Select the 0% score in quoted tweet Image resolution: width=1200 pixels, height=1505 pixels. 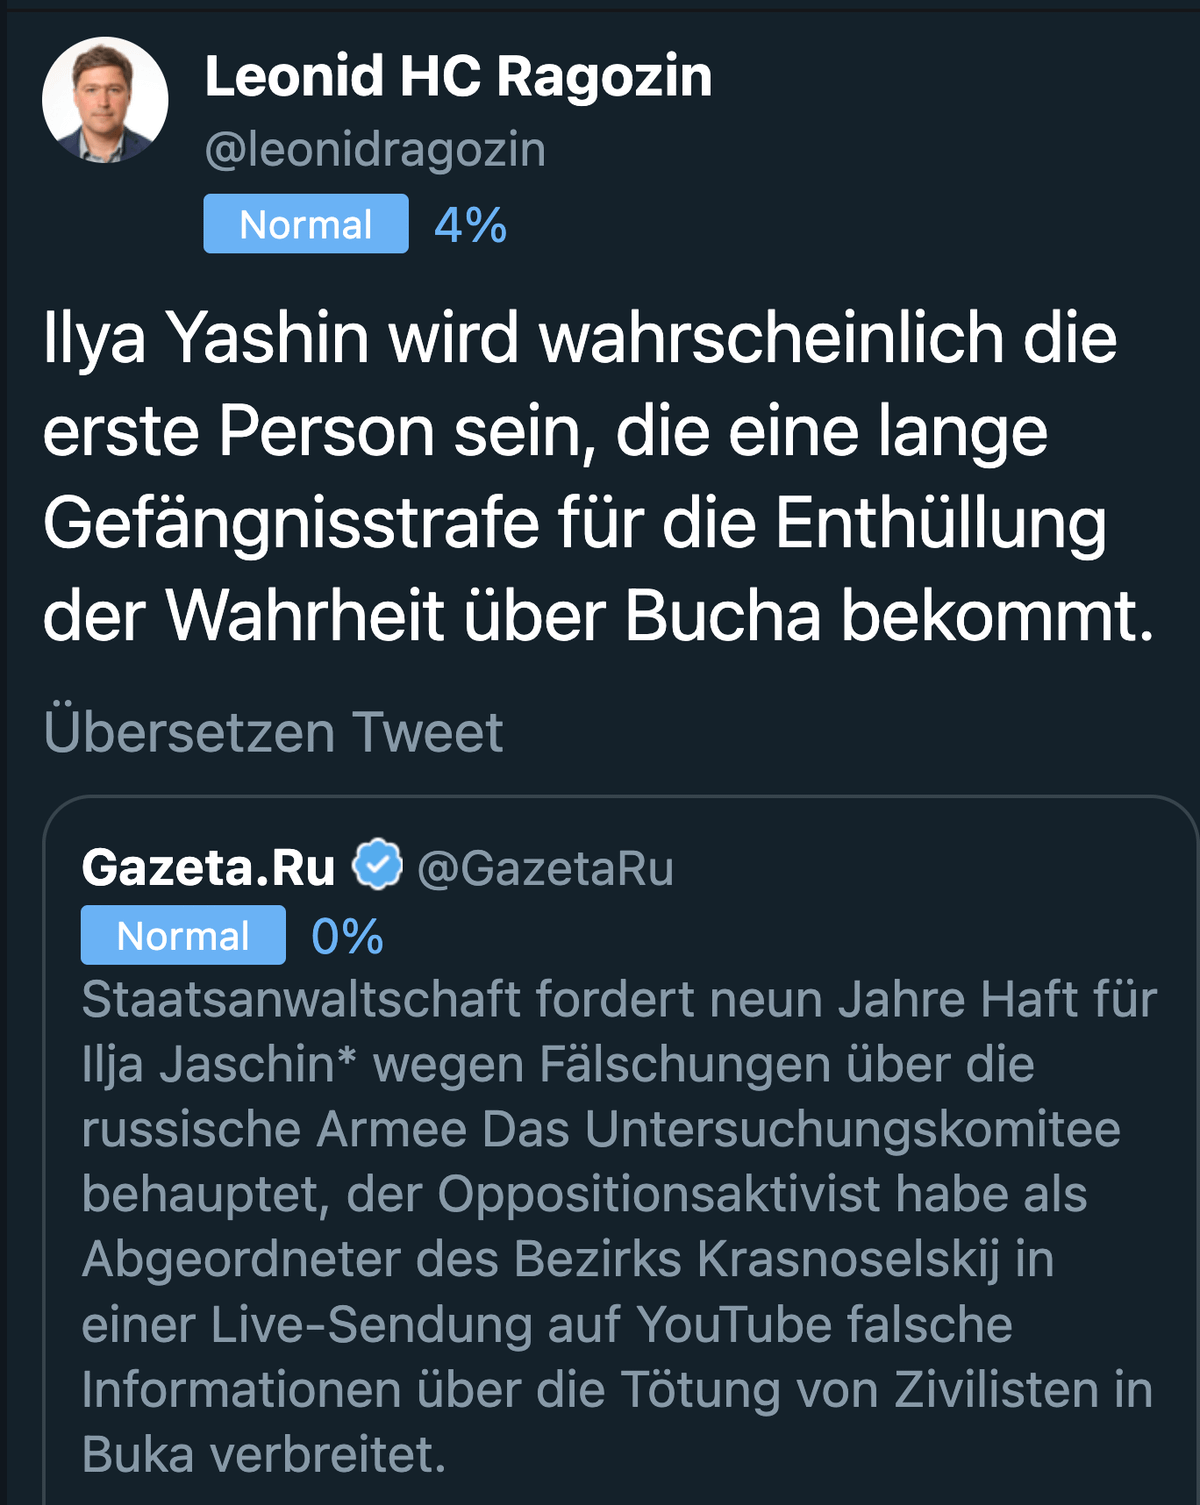[x=347, y=937]
